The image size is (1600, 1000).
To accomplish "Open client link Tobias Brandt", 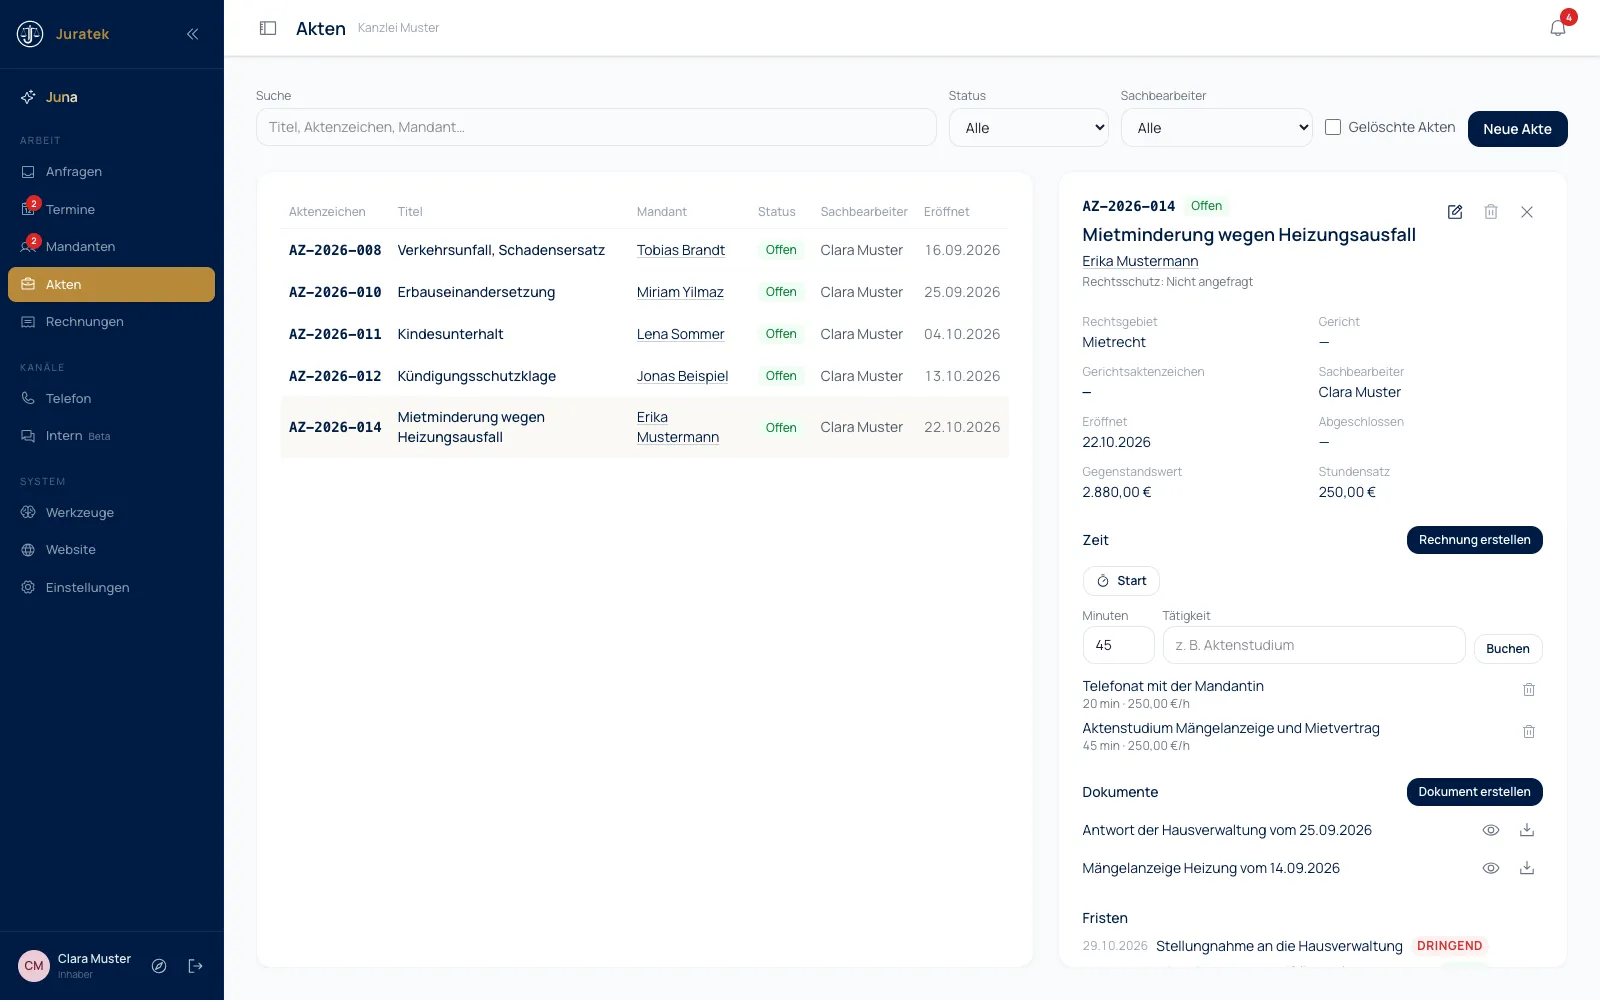I will (681, 250).
